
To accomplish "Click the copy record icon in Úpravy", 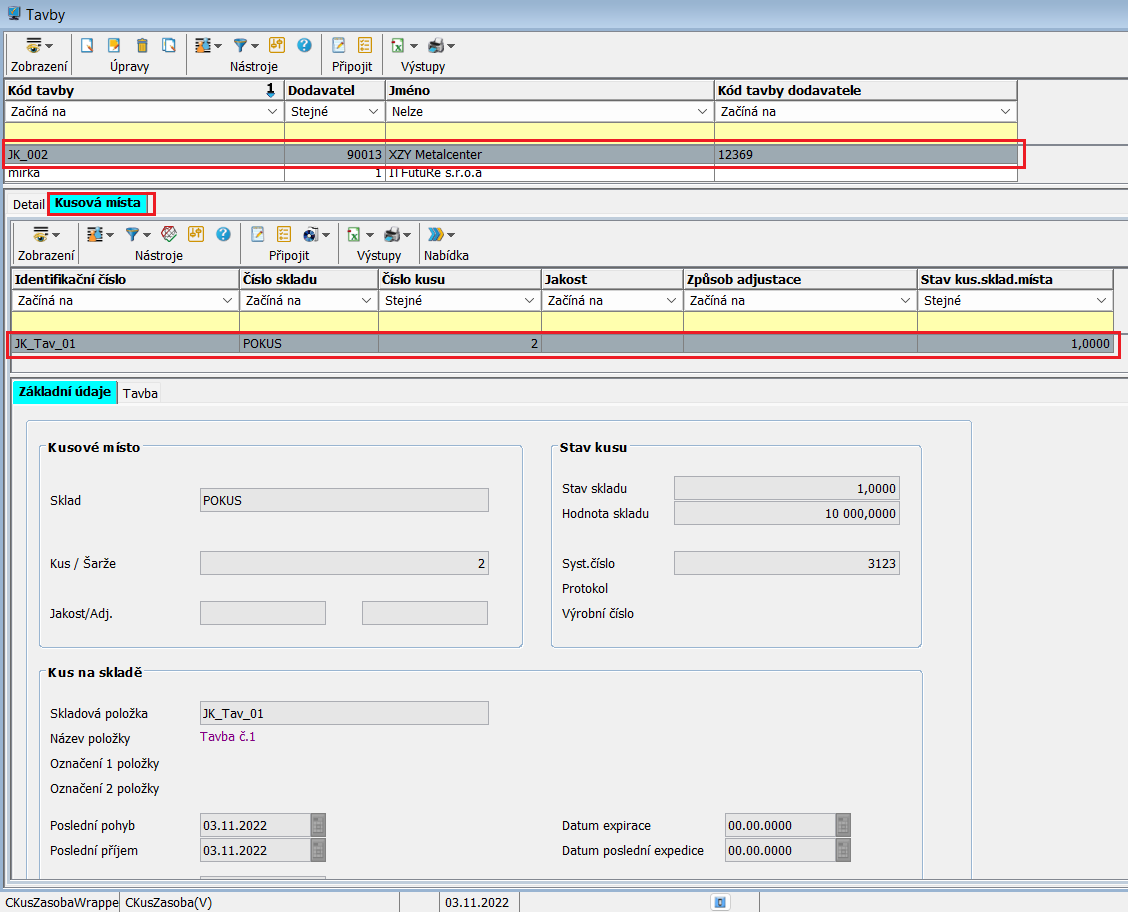I will (x=169, y=45).
